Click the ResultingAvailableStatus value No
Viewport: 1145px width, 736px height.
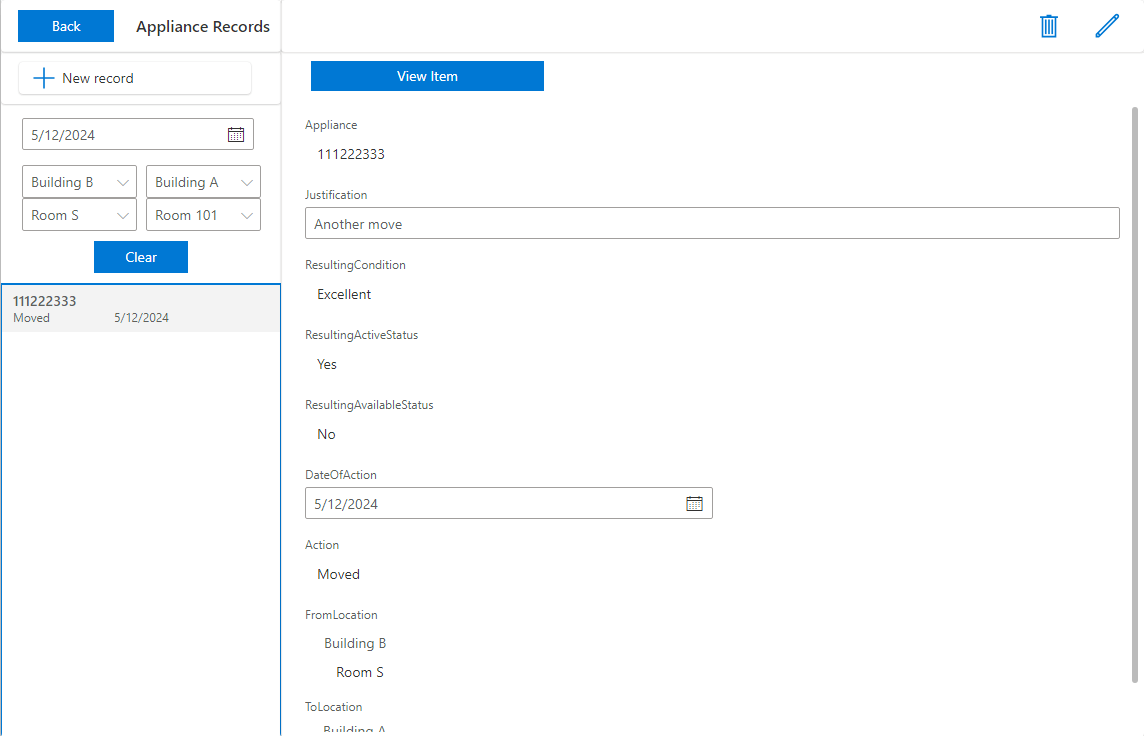[x=326, y=434]
